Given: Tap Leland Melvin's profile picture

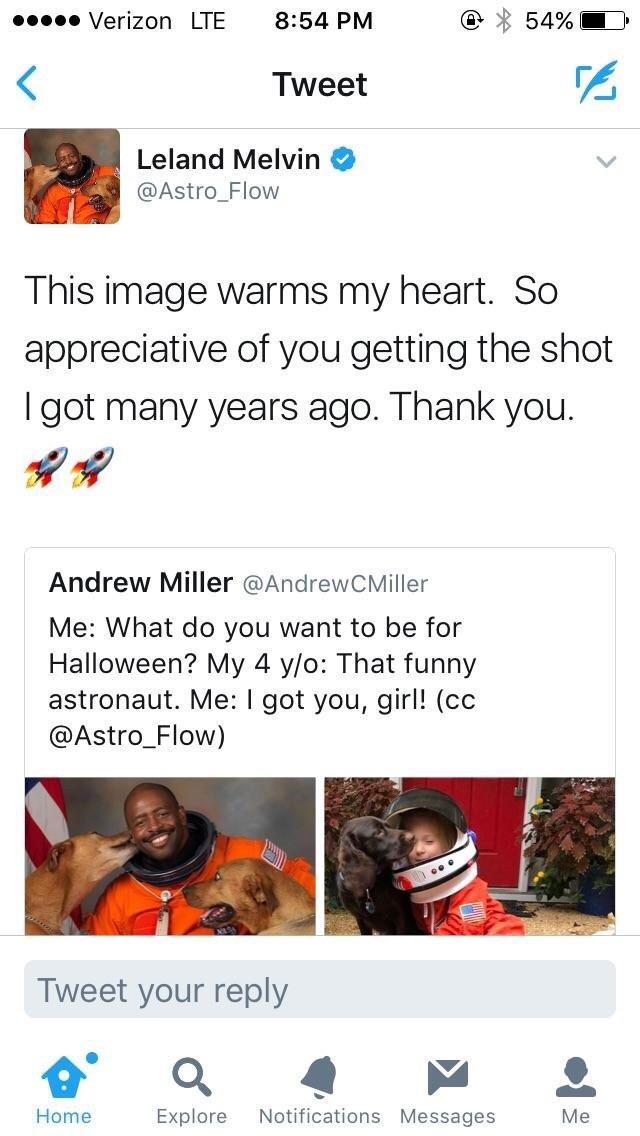Looking at the screenshot, I should point(72,176).
